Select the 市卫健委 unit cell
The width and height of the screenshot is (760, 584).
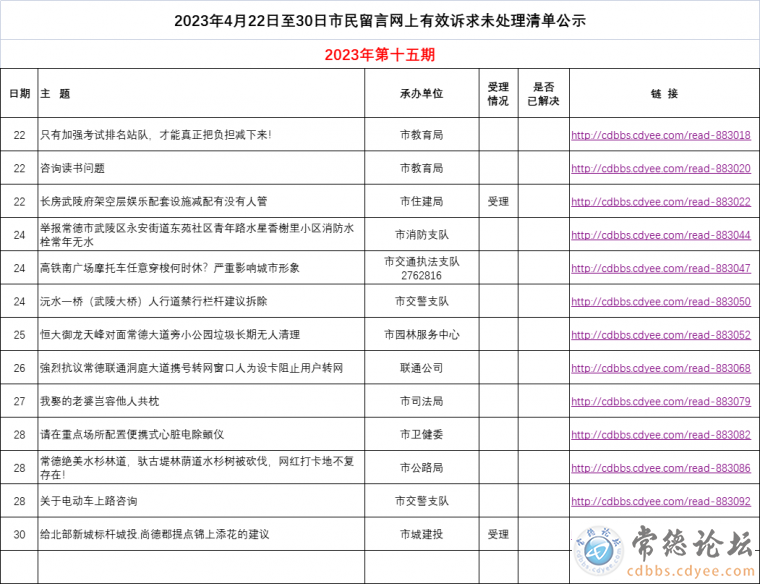click(x=421, y=434)
